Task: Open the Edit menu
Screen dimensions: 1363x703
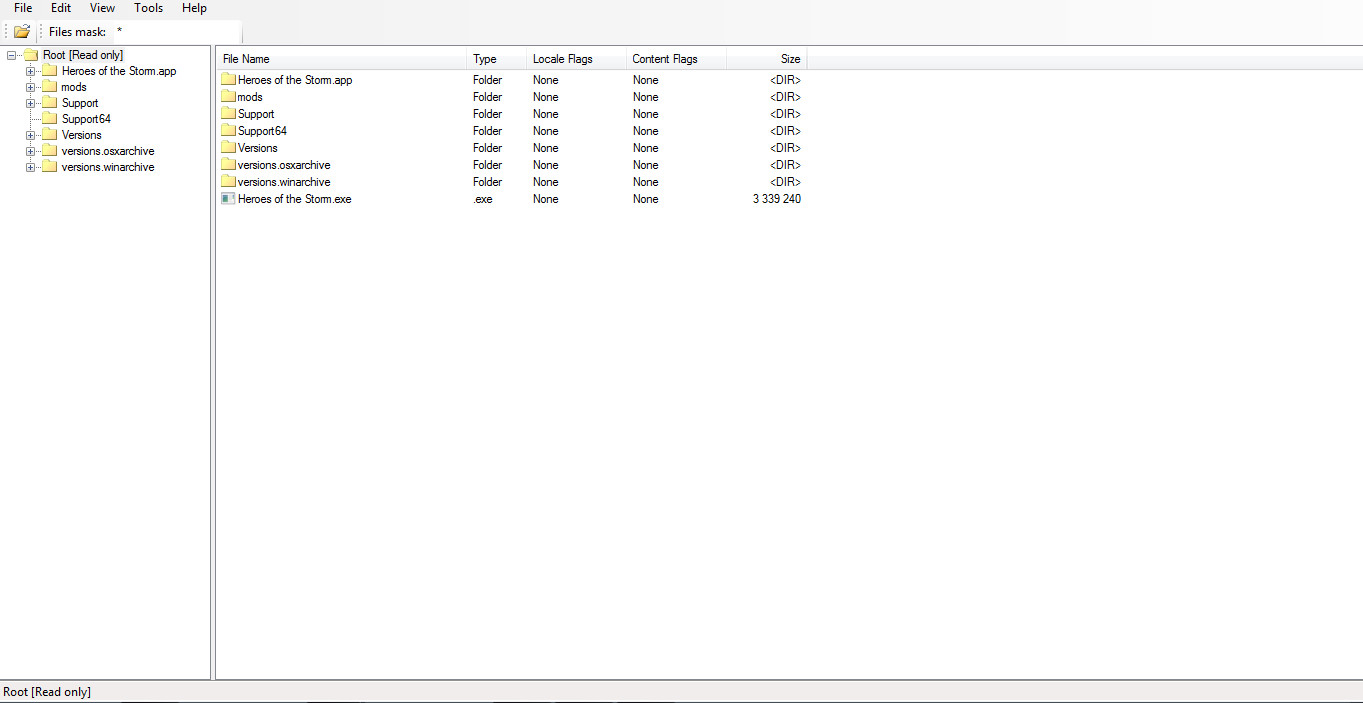Action: pyautogui.click(x=61, y=8)
